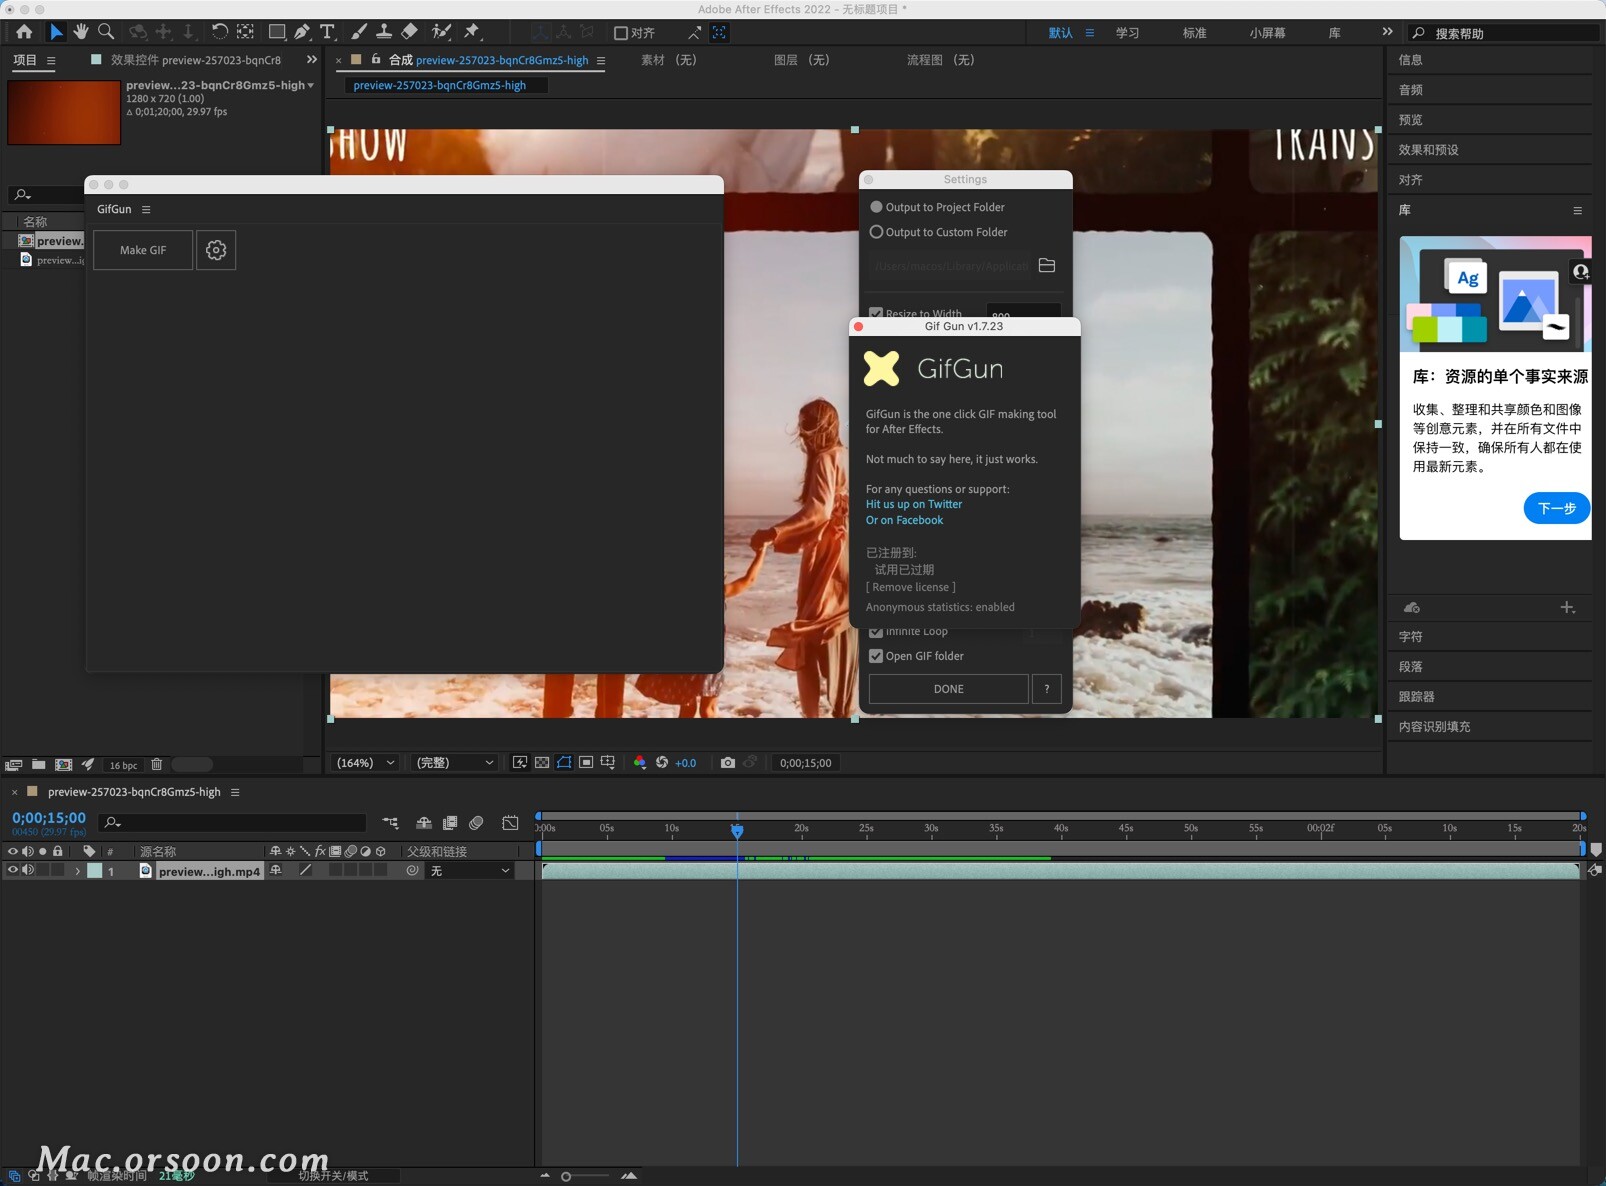Open the show channel color icon
The height and width of the screenshot is (1186, 1606).
(x=640, y=763)
